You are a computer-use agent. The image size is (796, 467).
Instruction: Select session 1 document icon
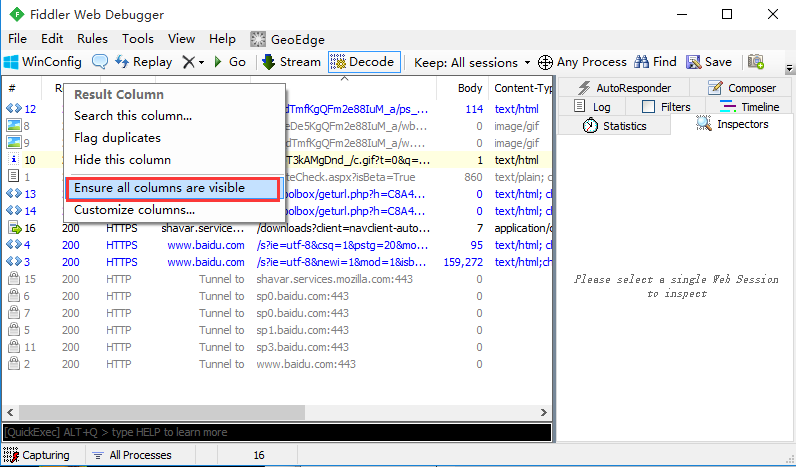tap(14, 177)
